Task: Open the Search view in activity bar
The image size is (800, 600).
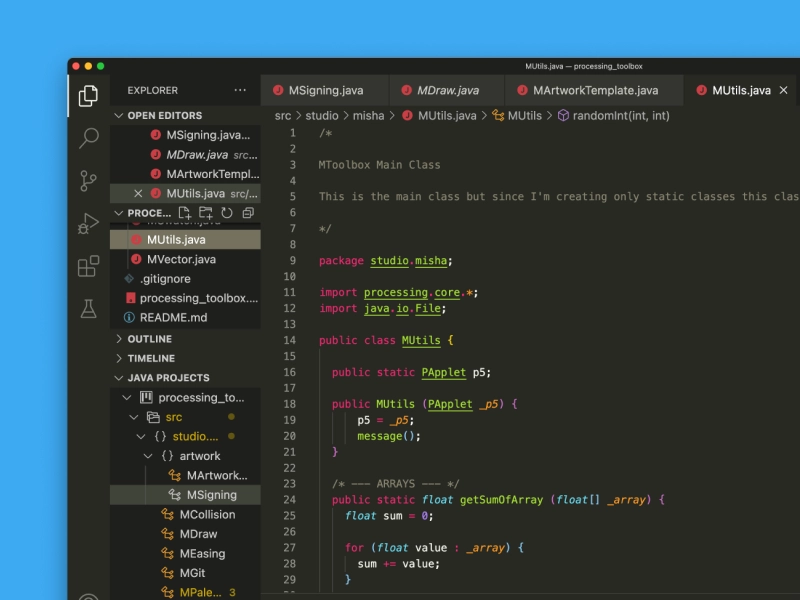Action: point(88,138)
